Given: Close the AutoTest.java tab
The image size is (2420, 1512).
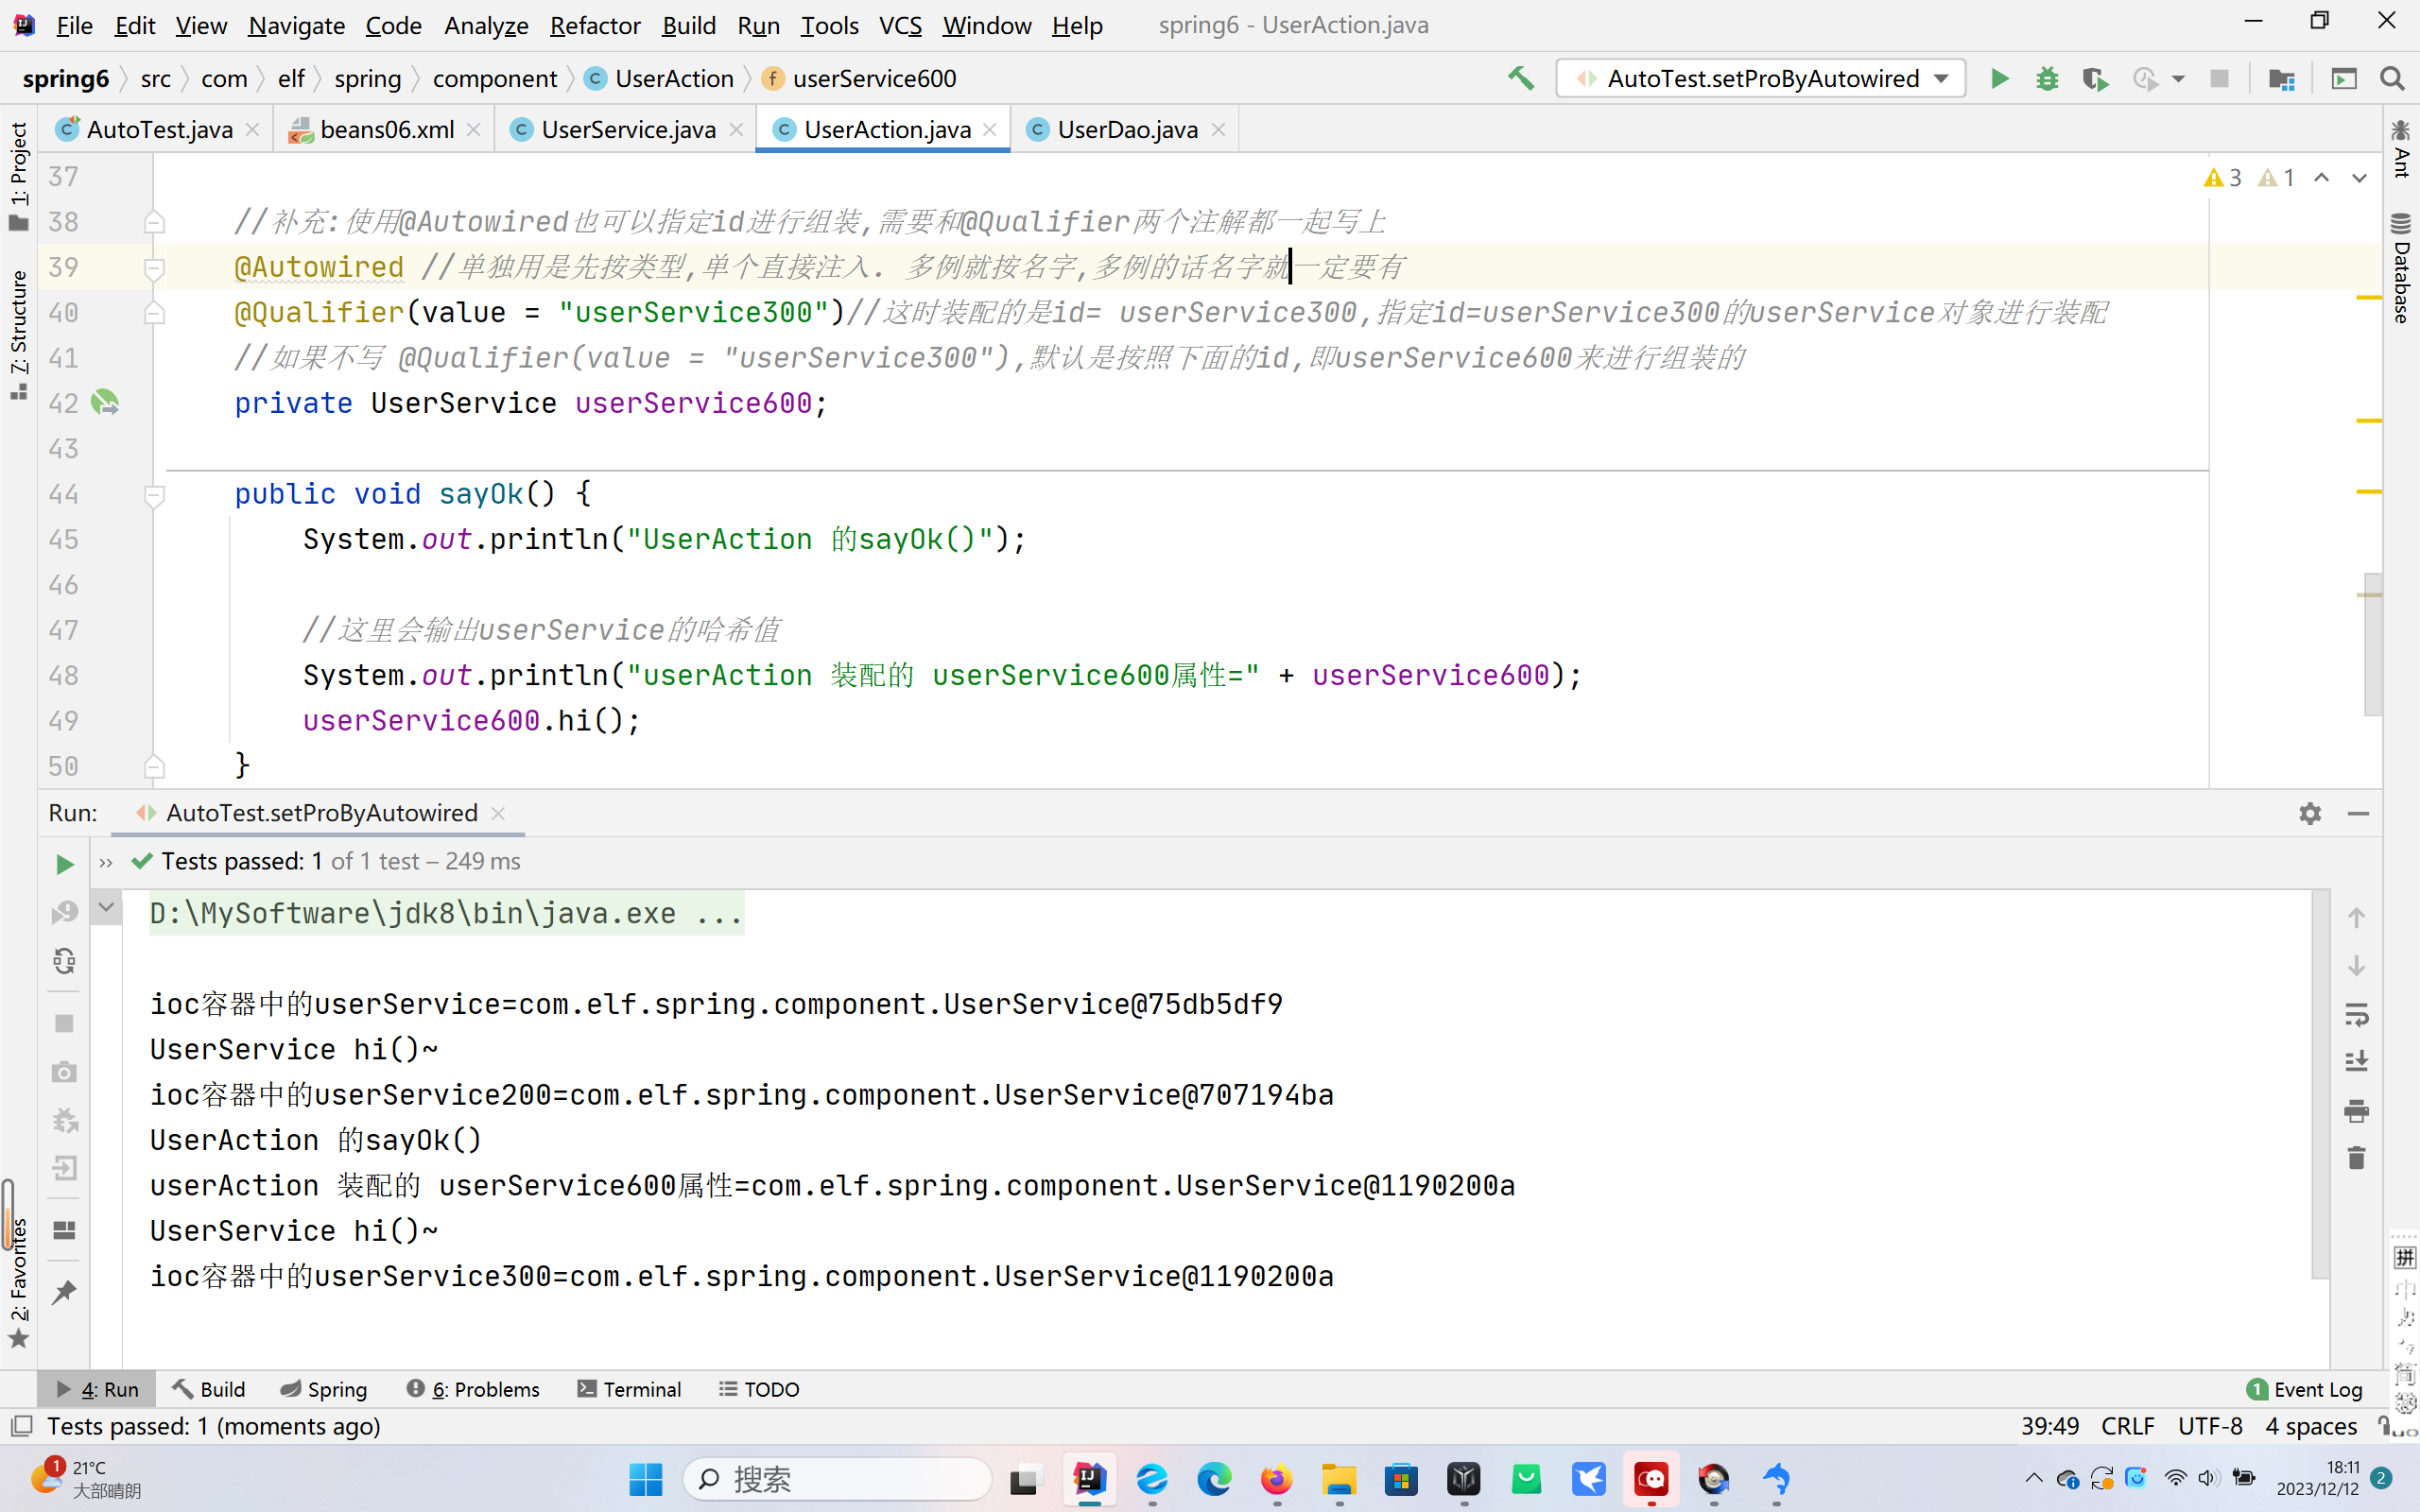Looking at the screenshot, I should pos(253,129).
